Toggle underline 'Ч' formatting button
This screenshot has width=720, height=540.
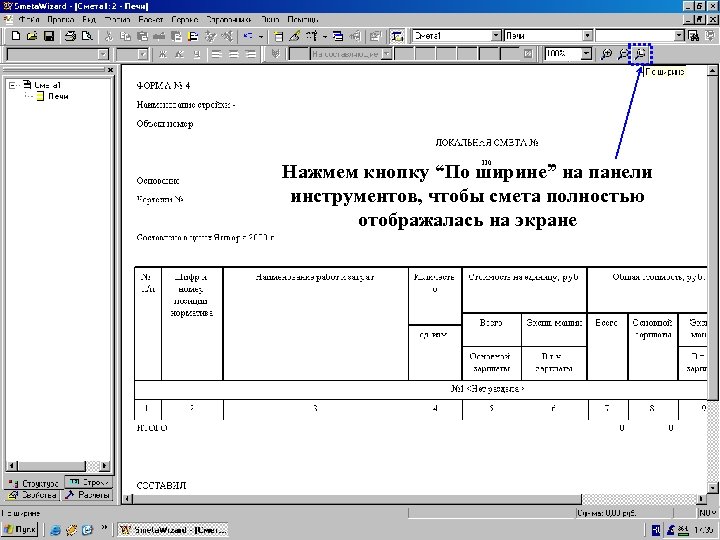[x=197, y=54]
